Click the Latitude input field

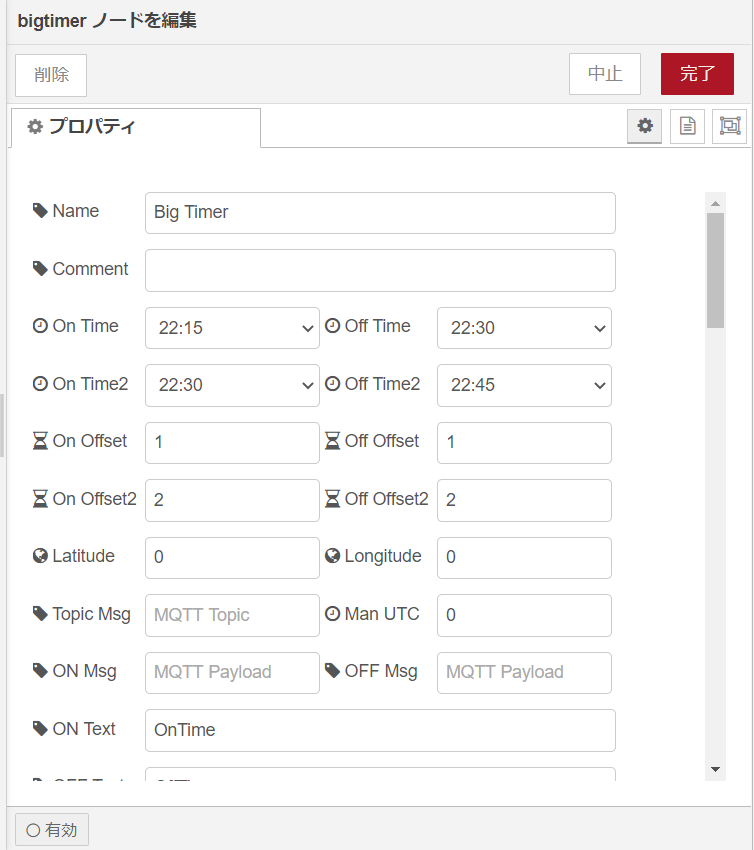(232, 558)
